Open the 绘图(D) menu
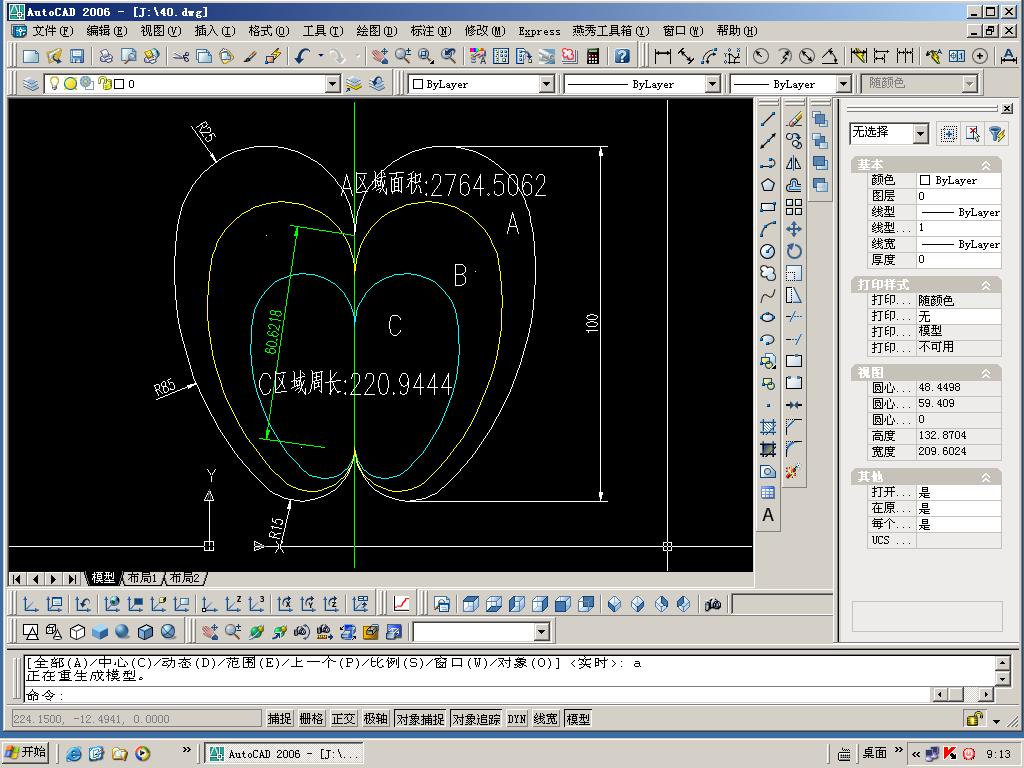1024x768 pixels. [x=377, y=31]
